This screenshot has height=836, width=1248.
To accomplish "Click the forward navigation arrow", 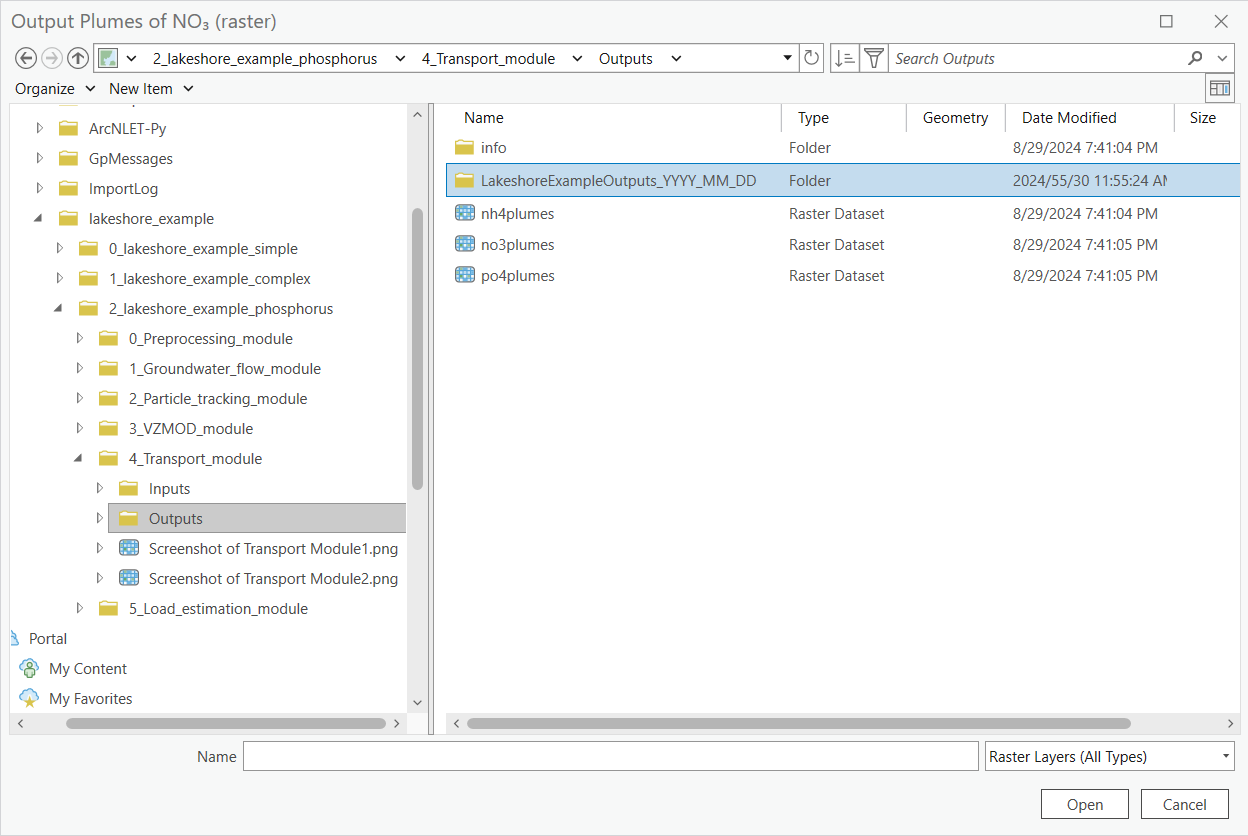I will (x=52, y=58).
